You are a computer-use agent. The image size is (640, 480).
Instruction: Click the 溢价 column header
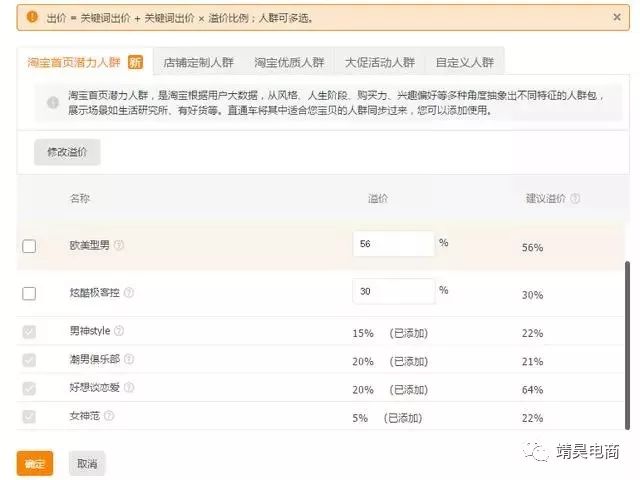(x=378, y=198)
